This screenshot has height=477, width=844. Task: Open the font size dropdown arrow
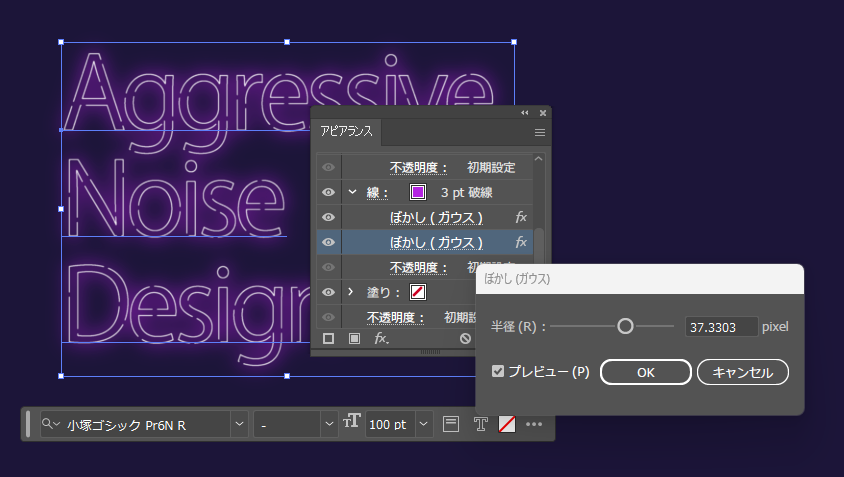424,425
